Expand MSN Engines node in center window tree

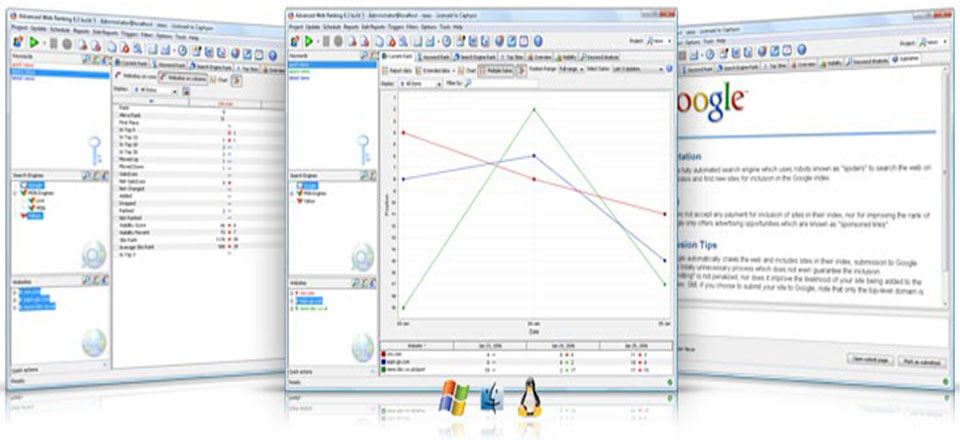point(293,193)
